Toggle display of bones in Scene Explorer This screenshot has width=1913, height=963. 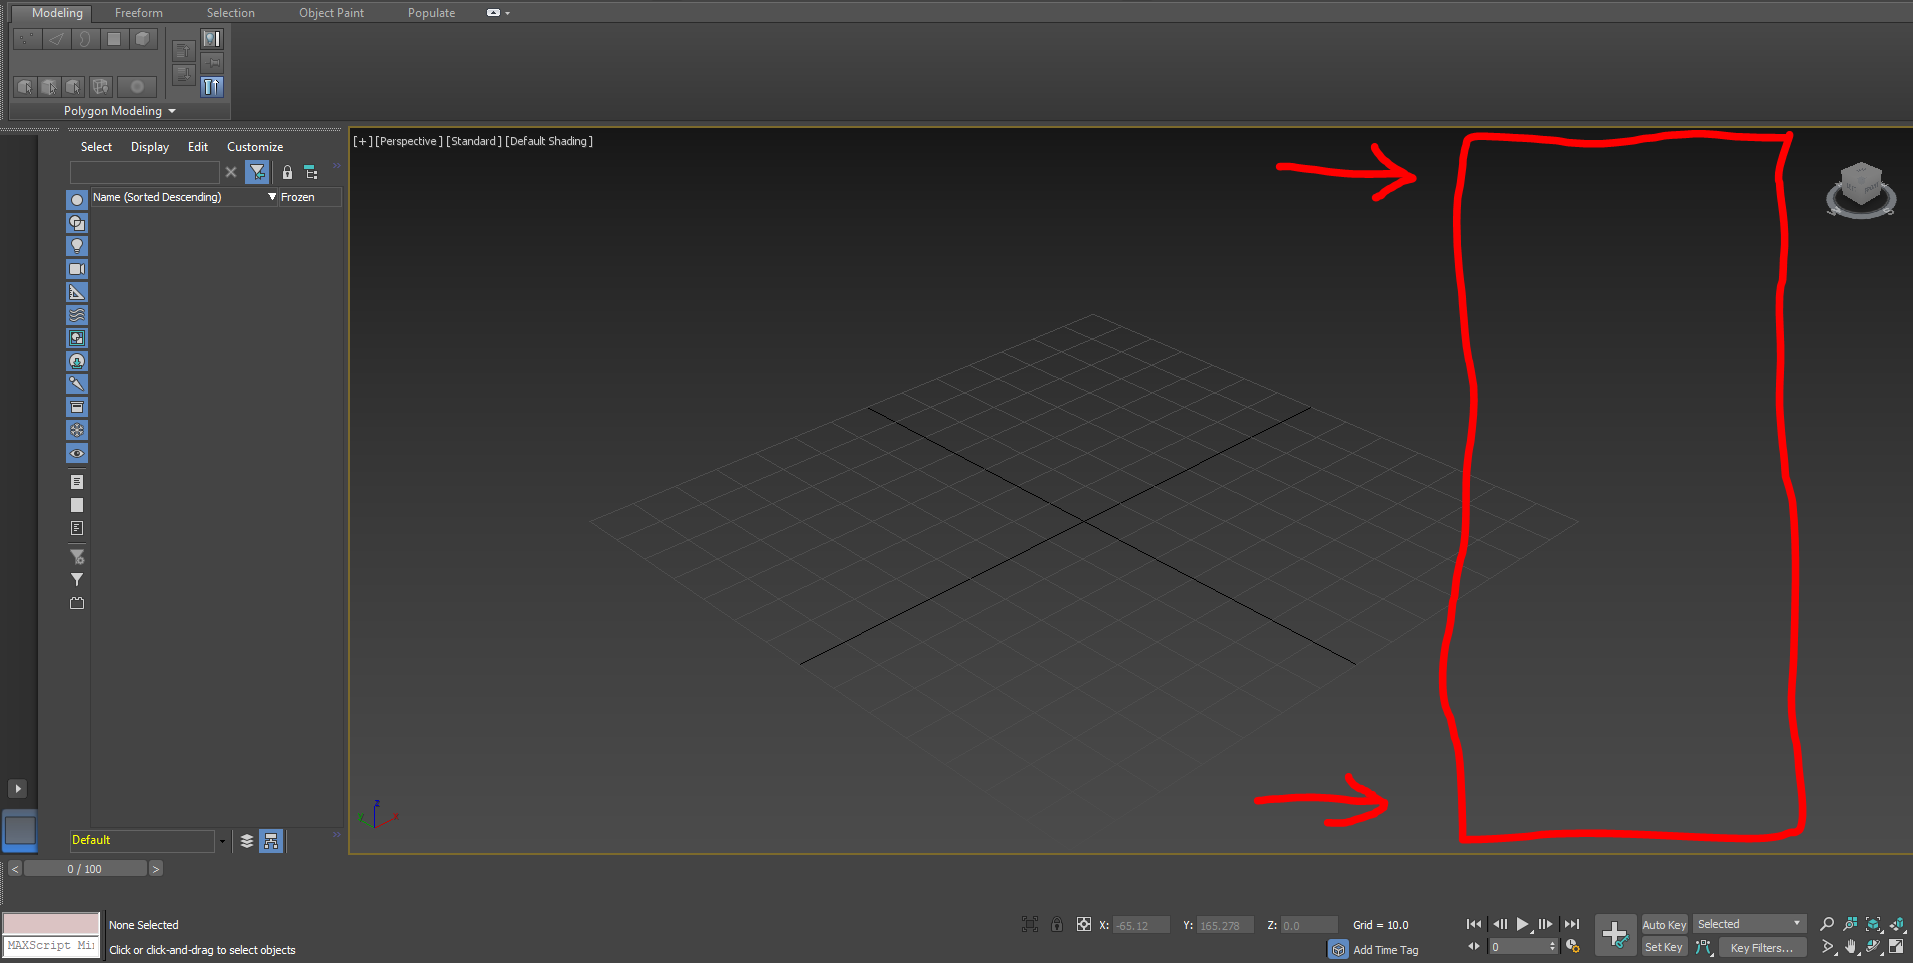point(77,383)
